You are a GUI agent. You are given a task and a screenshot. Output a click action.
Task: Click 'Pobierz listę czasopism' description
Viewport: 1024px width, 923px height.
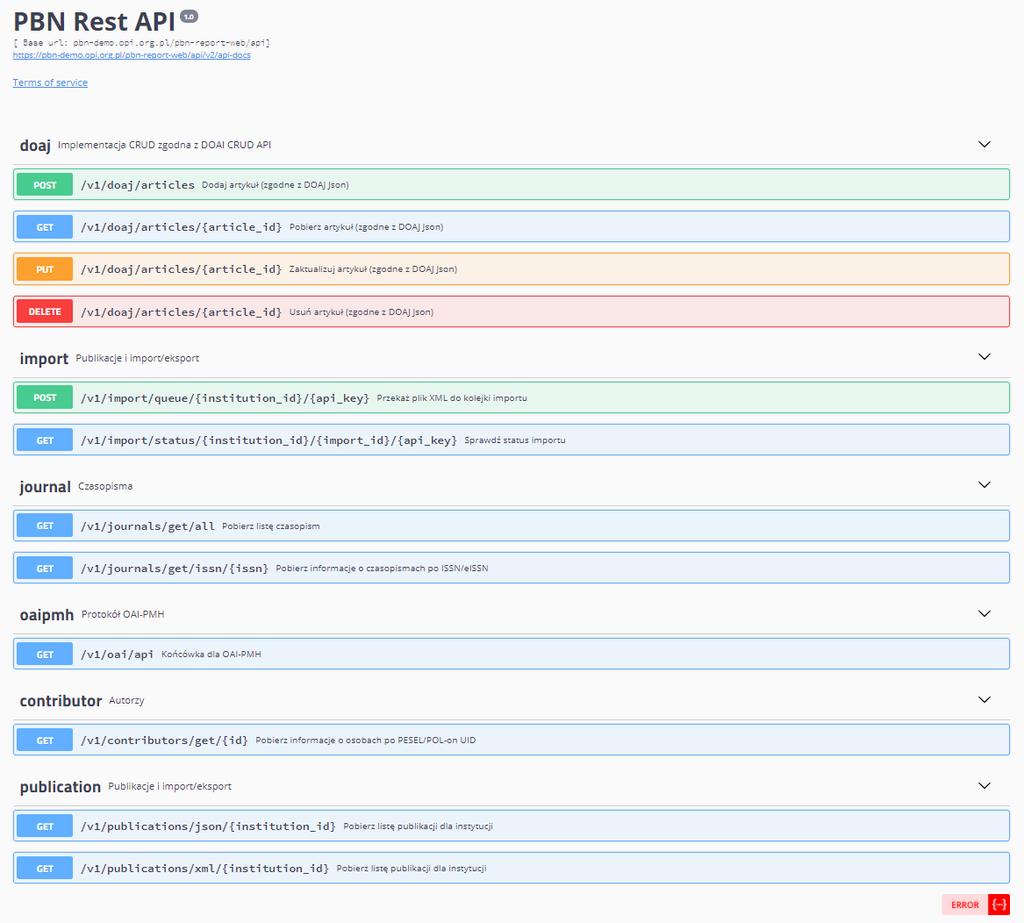click(x=271, y=526)
